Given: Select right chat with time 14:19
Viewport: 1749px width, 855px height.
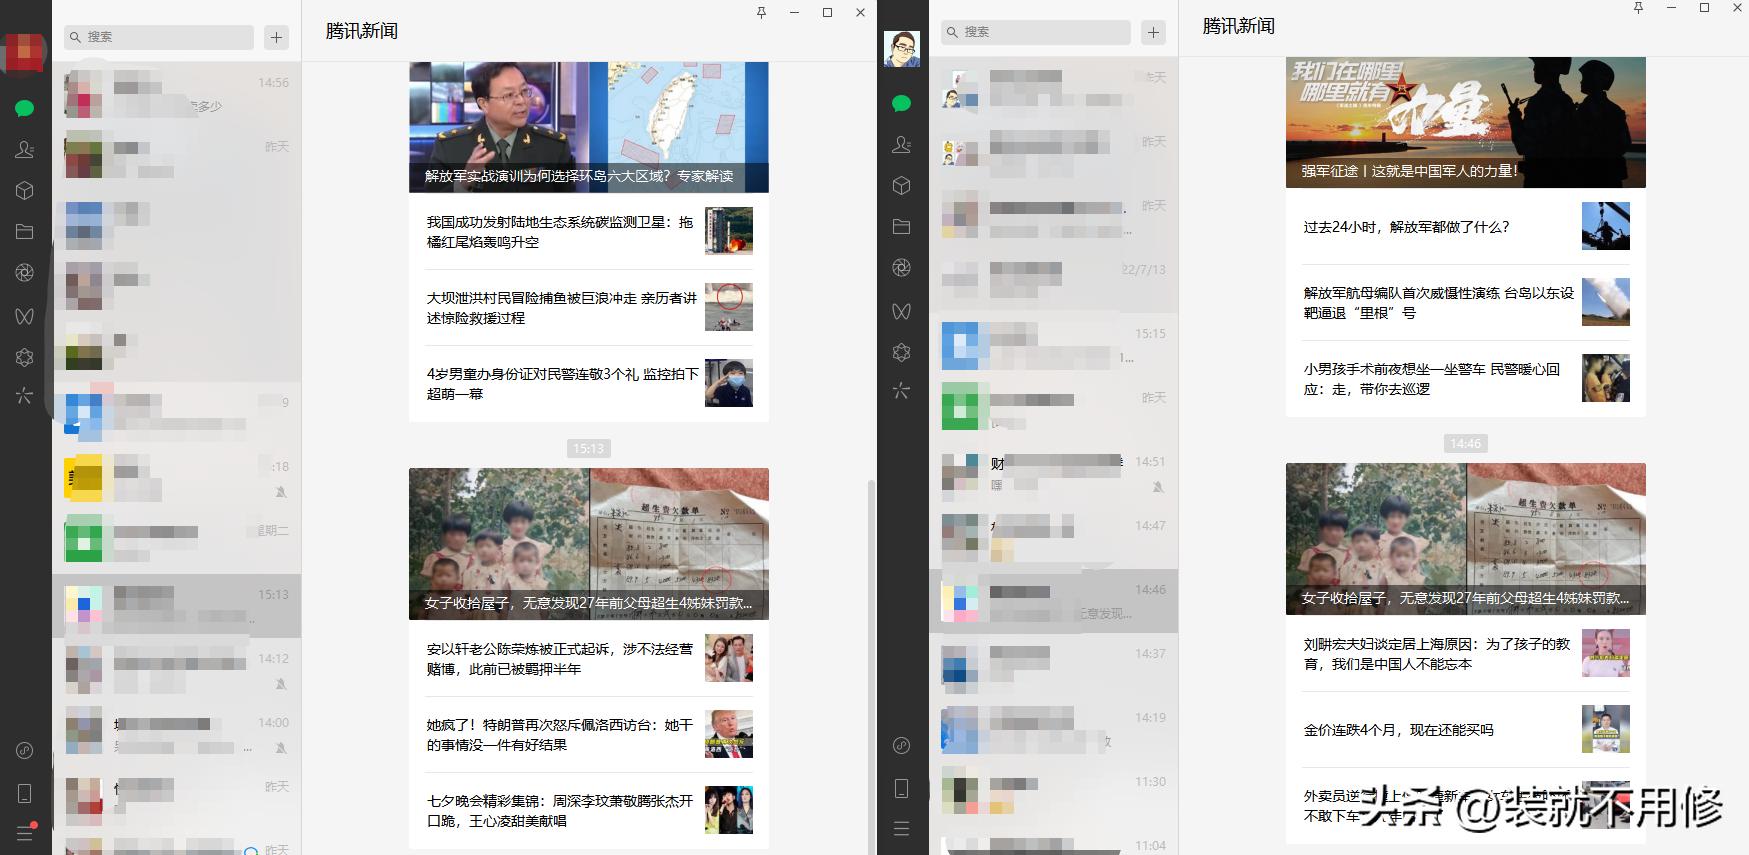Looking at the screenshot, I should [x=1054, y=729].
